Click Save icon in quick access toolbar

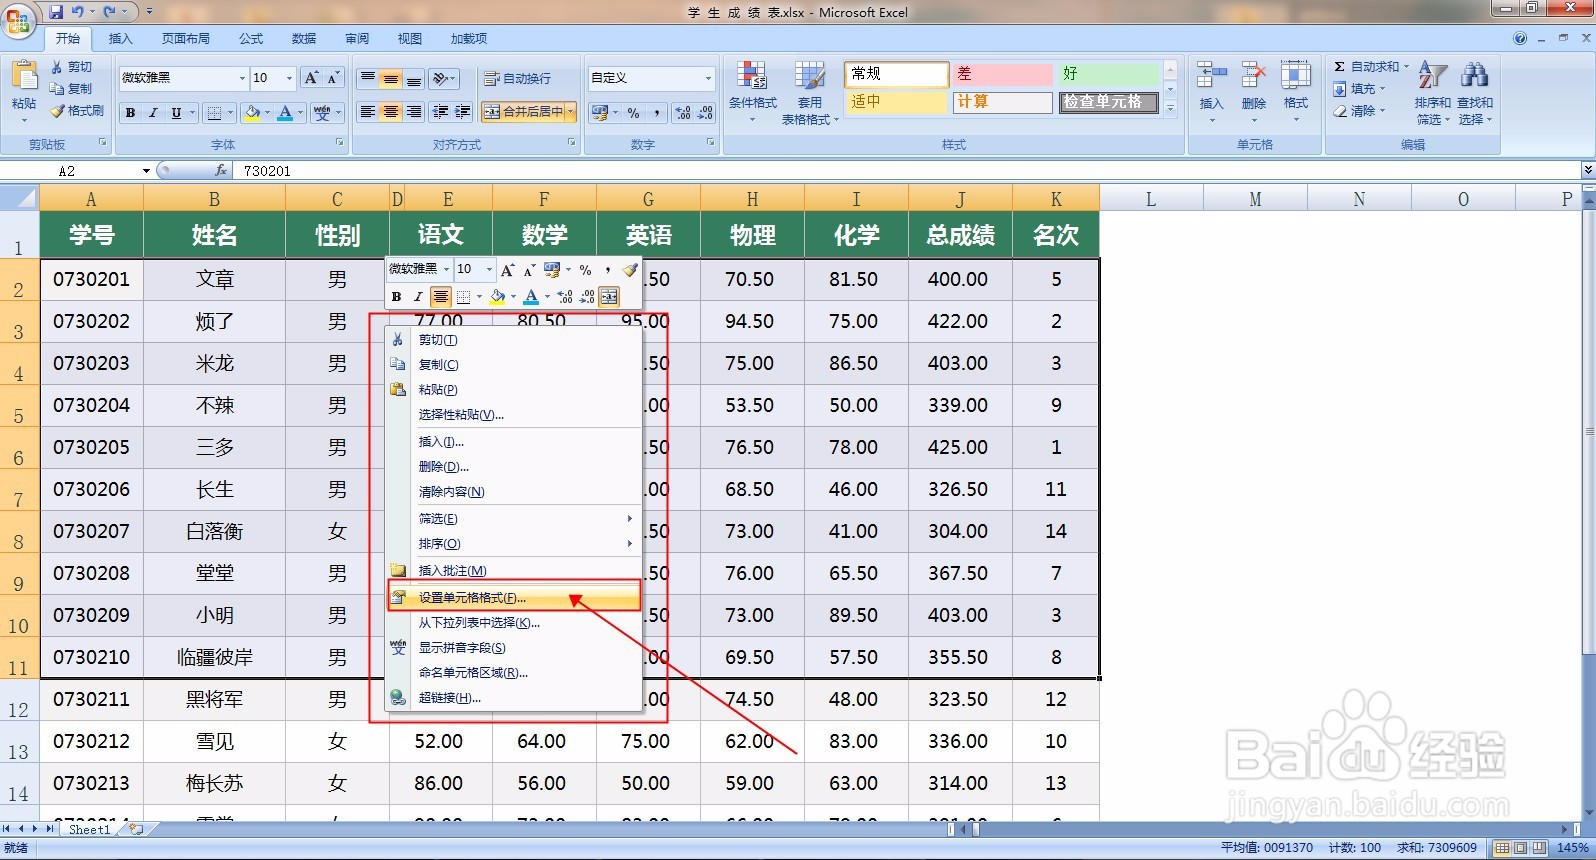(x=56, y=12)
